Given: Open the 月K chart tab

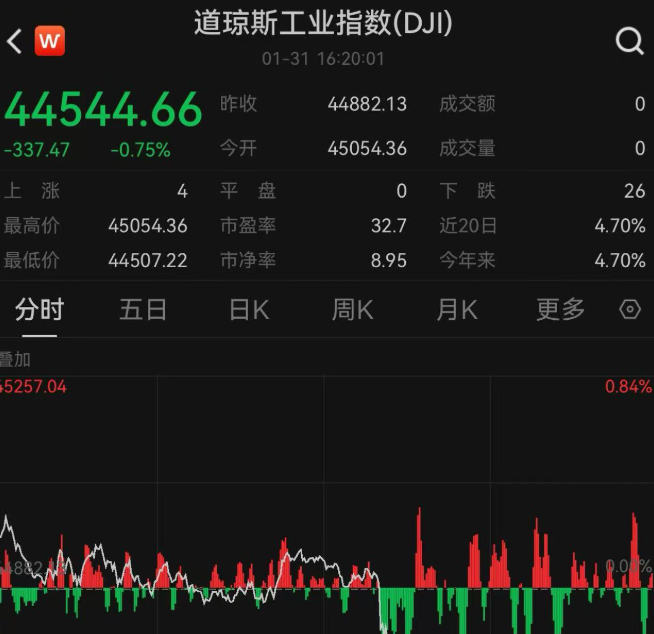Looking at the screenshot, I should coord(456,310).
